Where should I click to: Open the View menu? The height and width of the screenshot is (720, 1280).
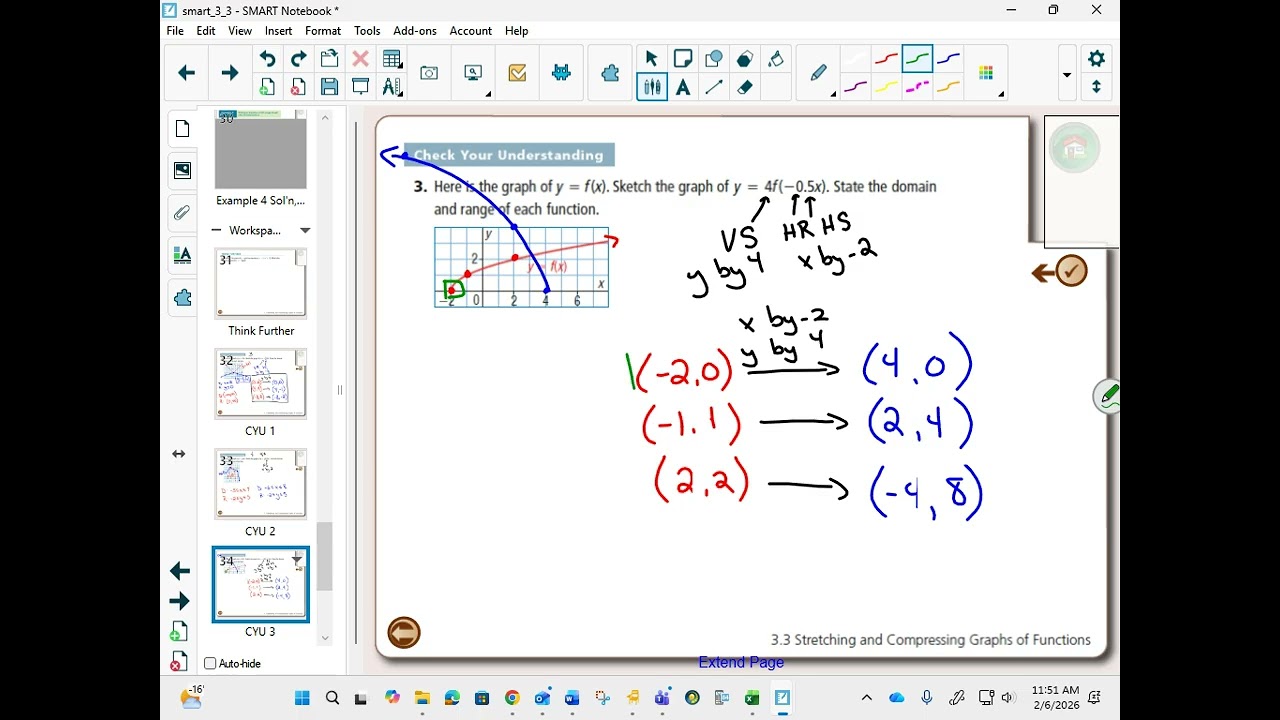(240, 31)
